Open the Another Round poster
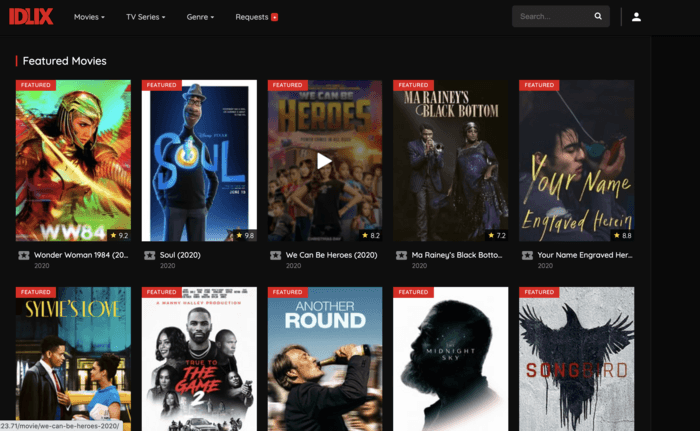The height and width of the screenshot is (431, 700). (325, 359)
